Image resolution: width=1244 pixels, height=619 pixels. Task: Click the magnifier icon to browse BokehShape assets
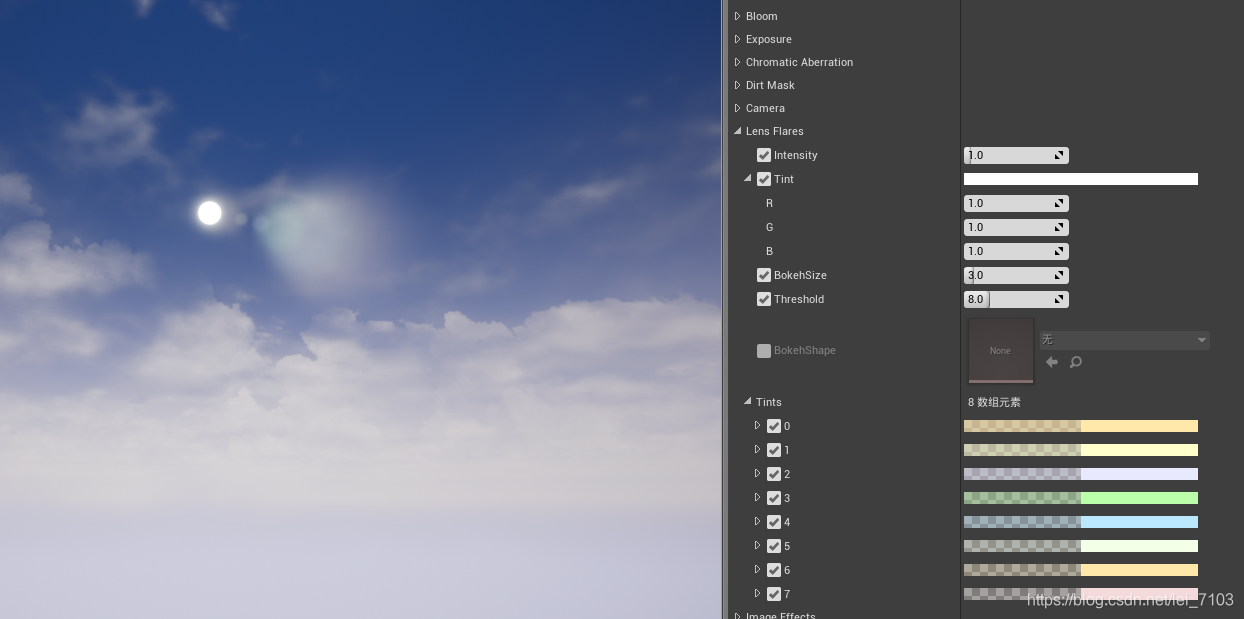tap(1076, 362)
